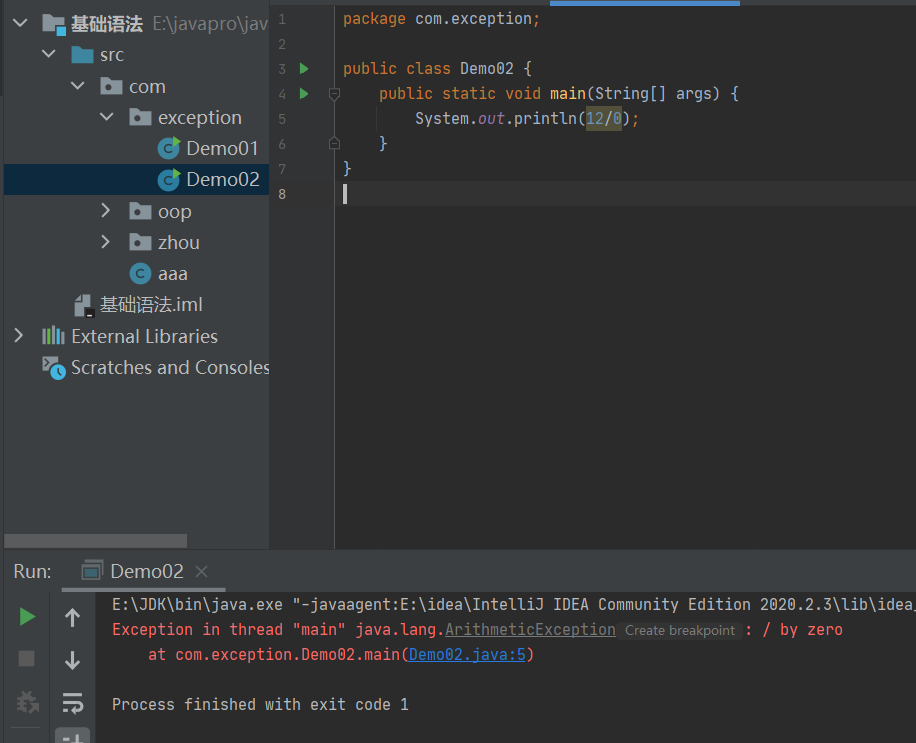Click the 'Process finished with exit code 1' text

[260, 704]
